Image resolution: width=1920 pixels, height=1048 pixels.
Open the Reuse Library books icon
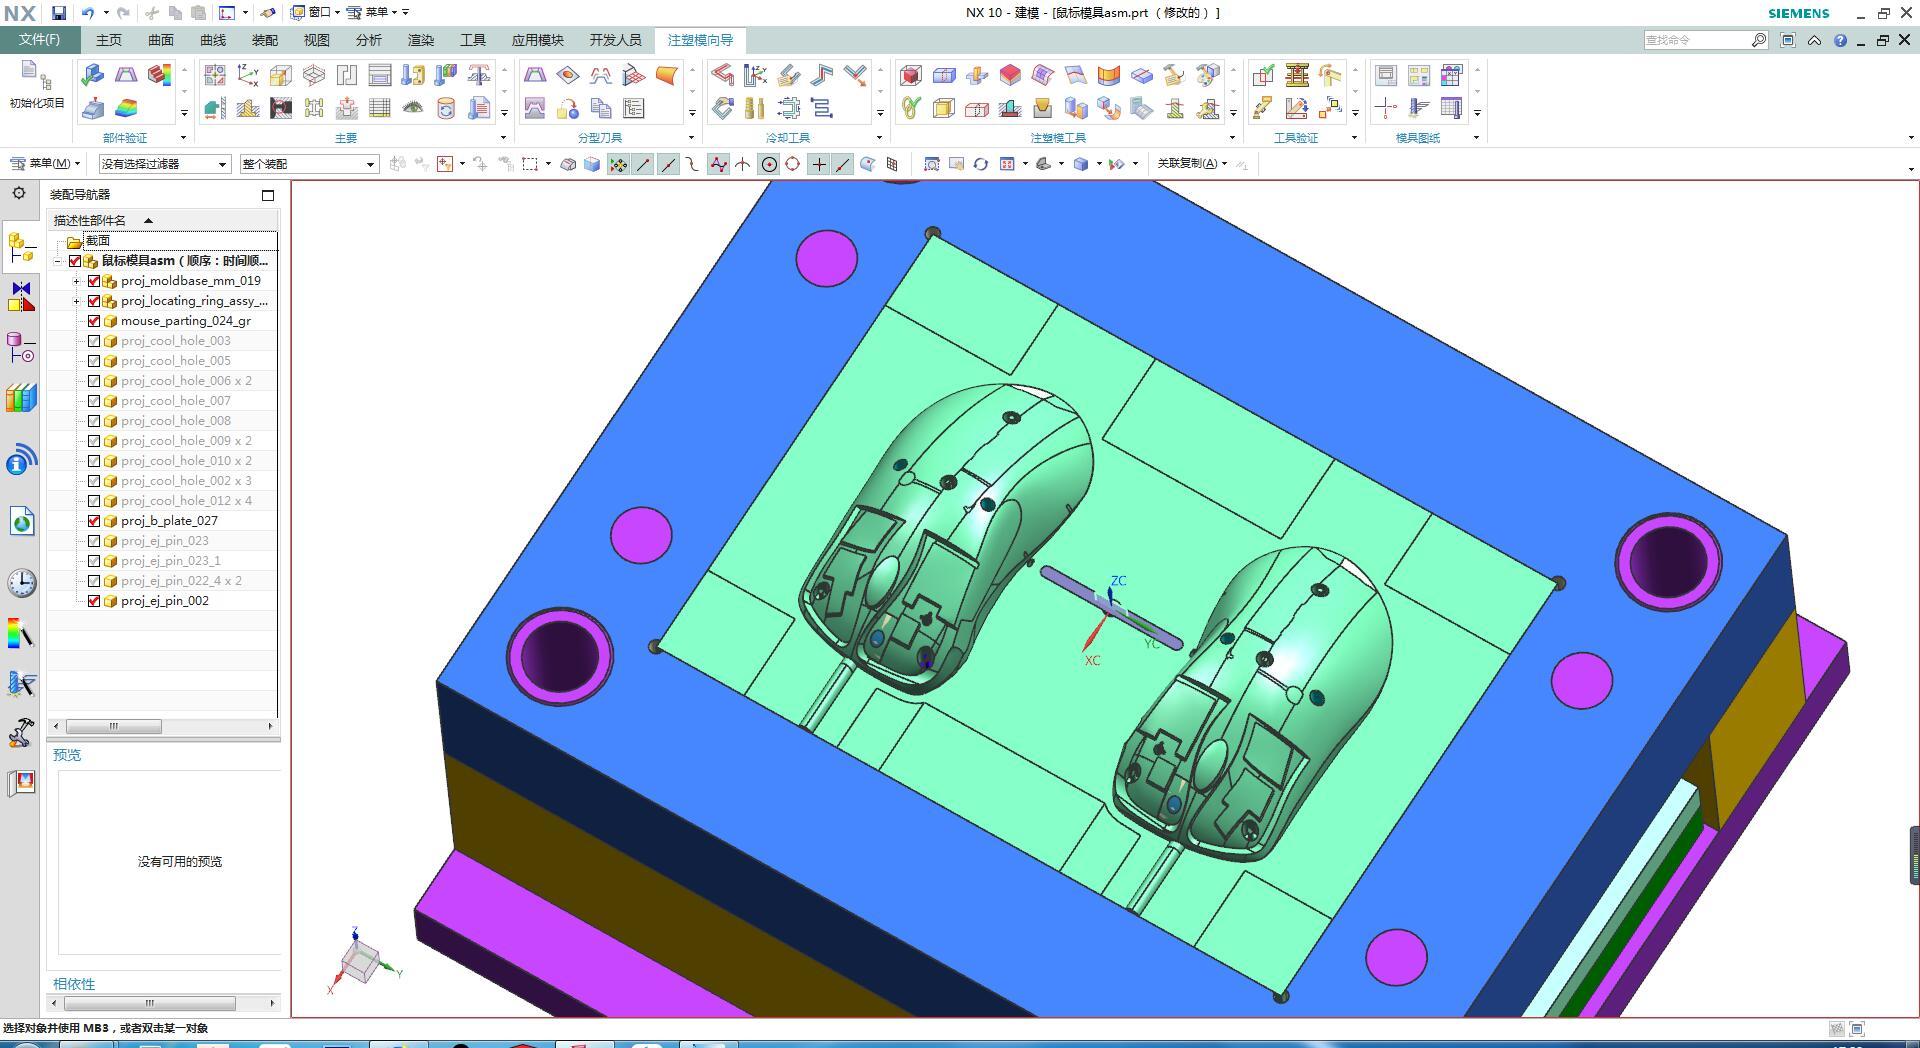21,398
